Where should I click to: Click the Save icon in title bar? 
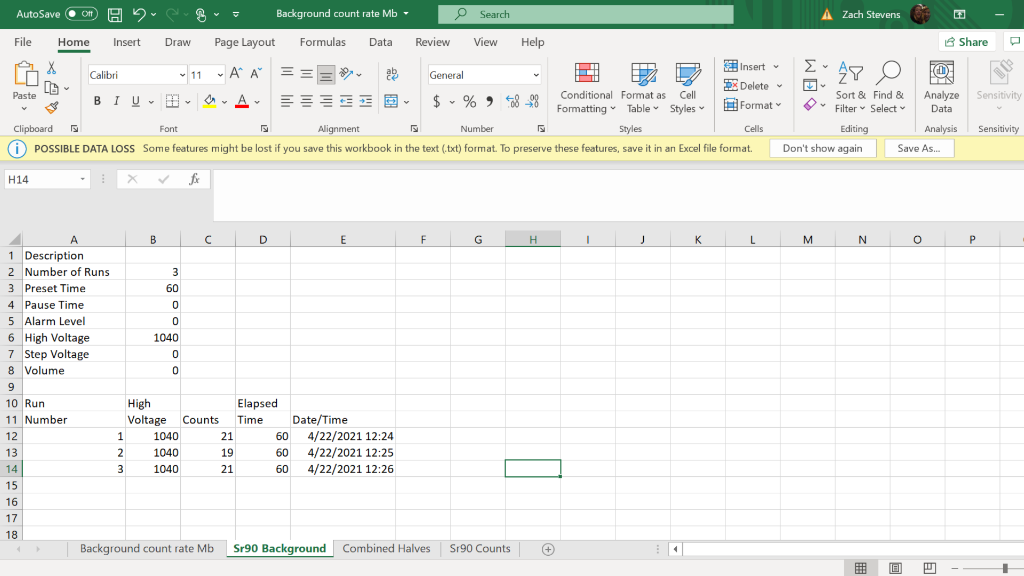[115, 14]
